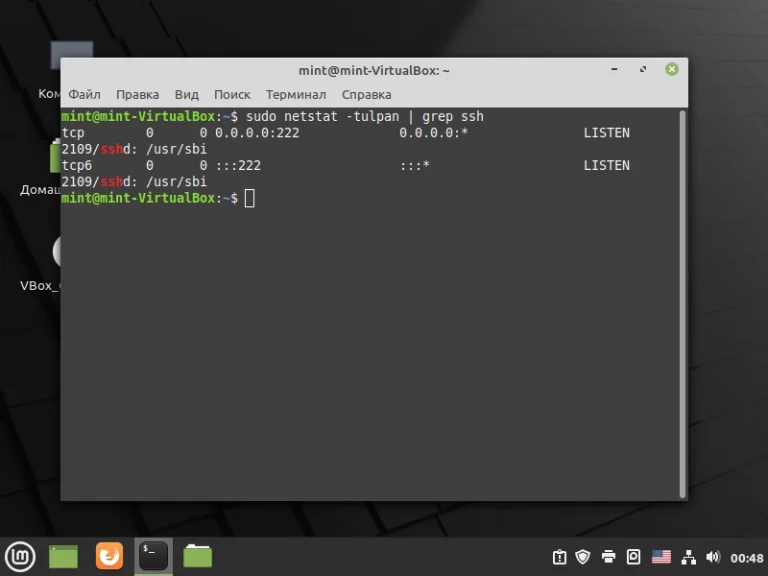Click the text 0.0.0.0:222 in the output
The image size is (768, 576).
coord(257,133)
